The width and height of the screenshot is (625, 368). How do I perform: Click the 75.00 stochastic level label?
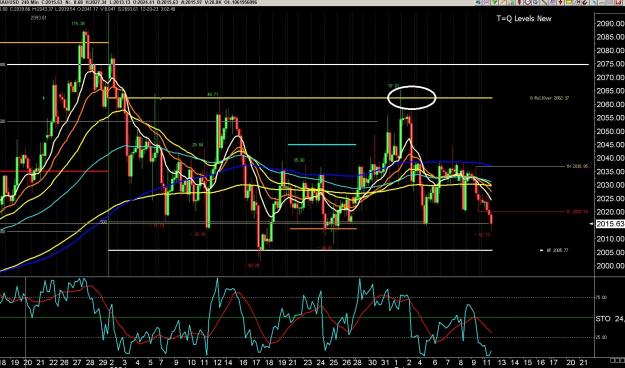click(x=601, y=297)
